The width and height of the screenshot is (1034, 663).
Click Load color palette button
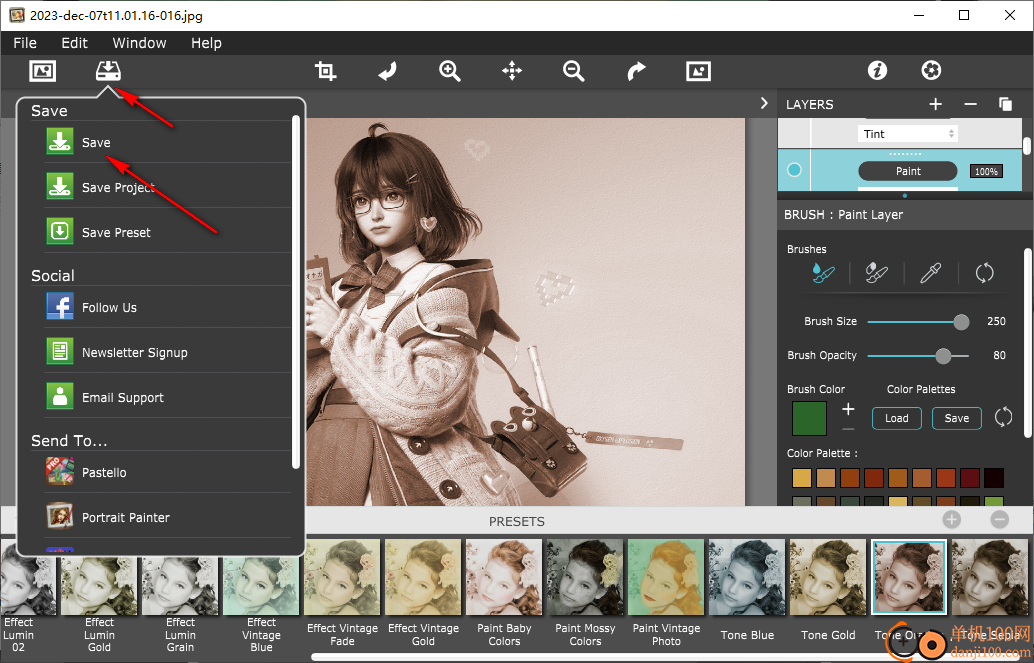point(896,418)
